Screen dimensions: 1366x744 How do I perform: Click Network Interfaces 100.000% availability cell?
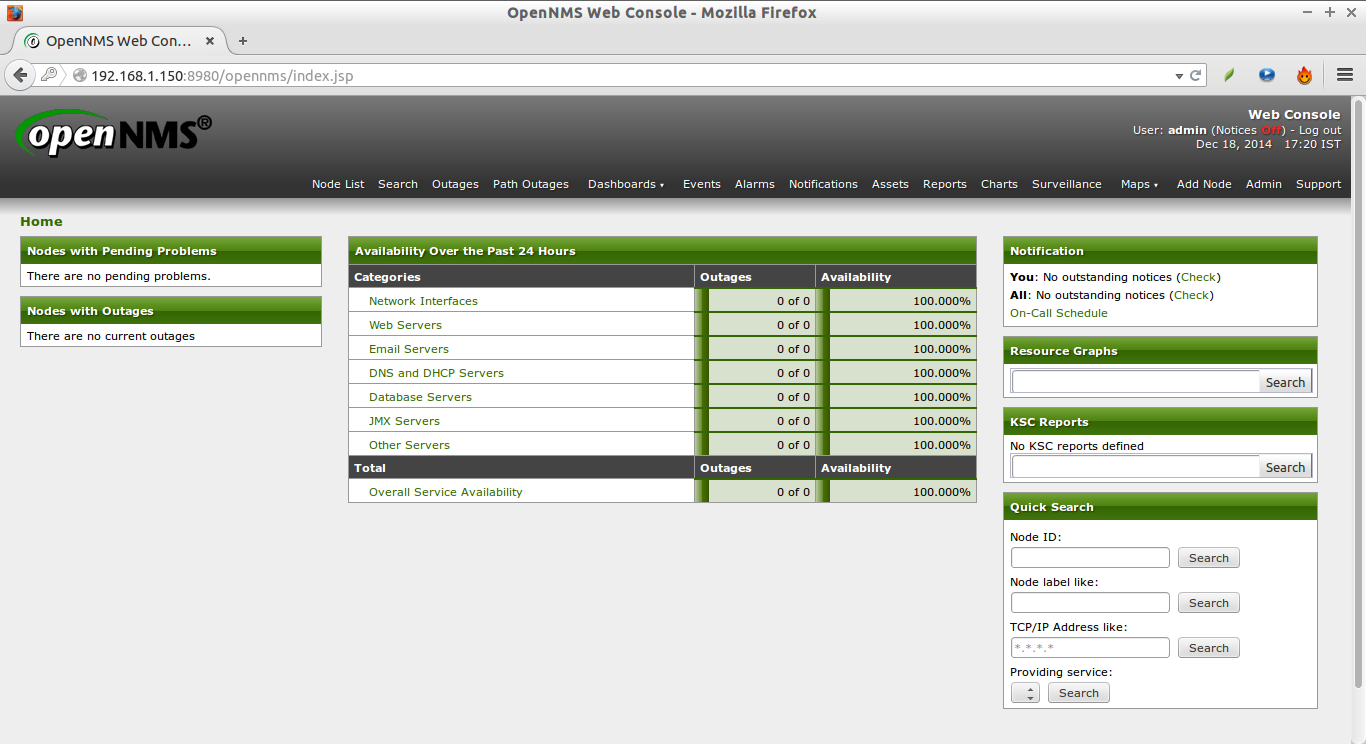896,301
